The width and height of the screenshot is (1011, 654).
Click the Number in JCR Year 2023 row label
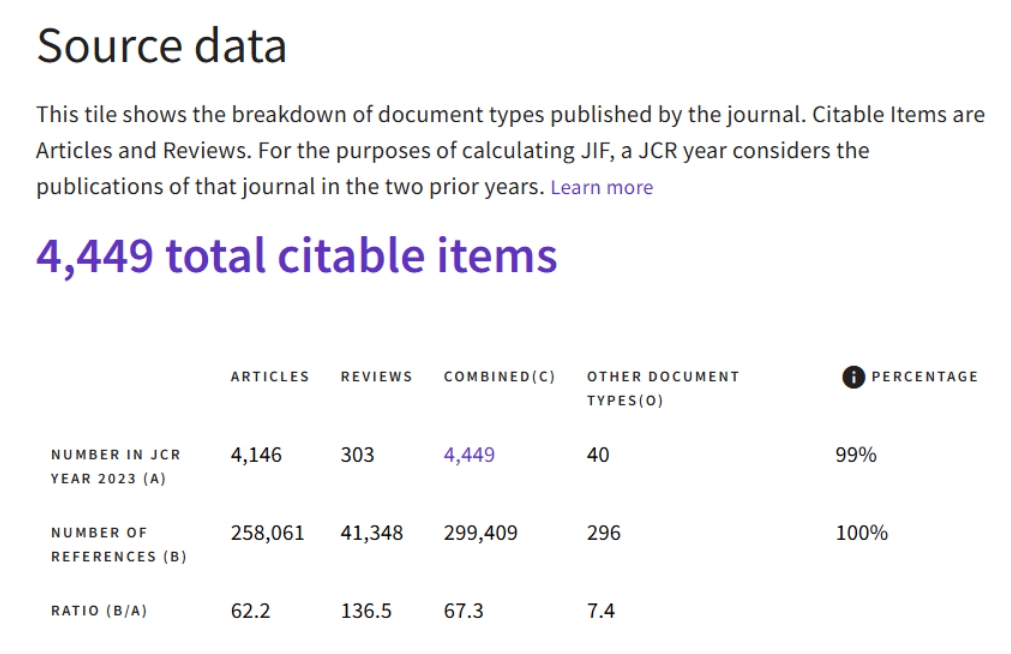coord(115,466)
